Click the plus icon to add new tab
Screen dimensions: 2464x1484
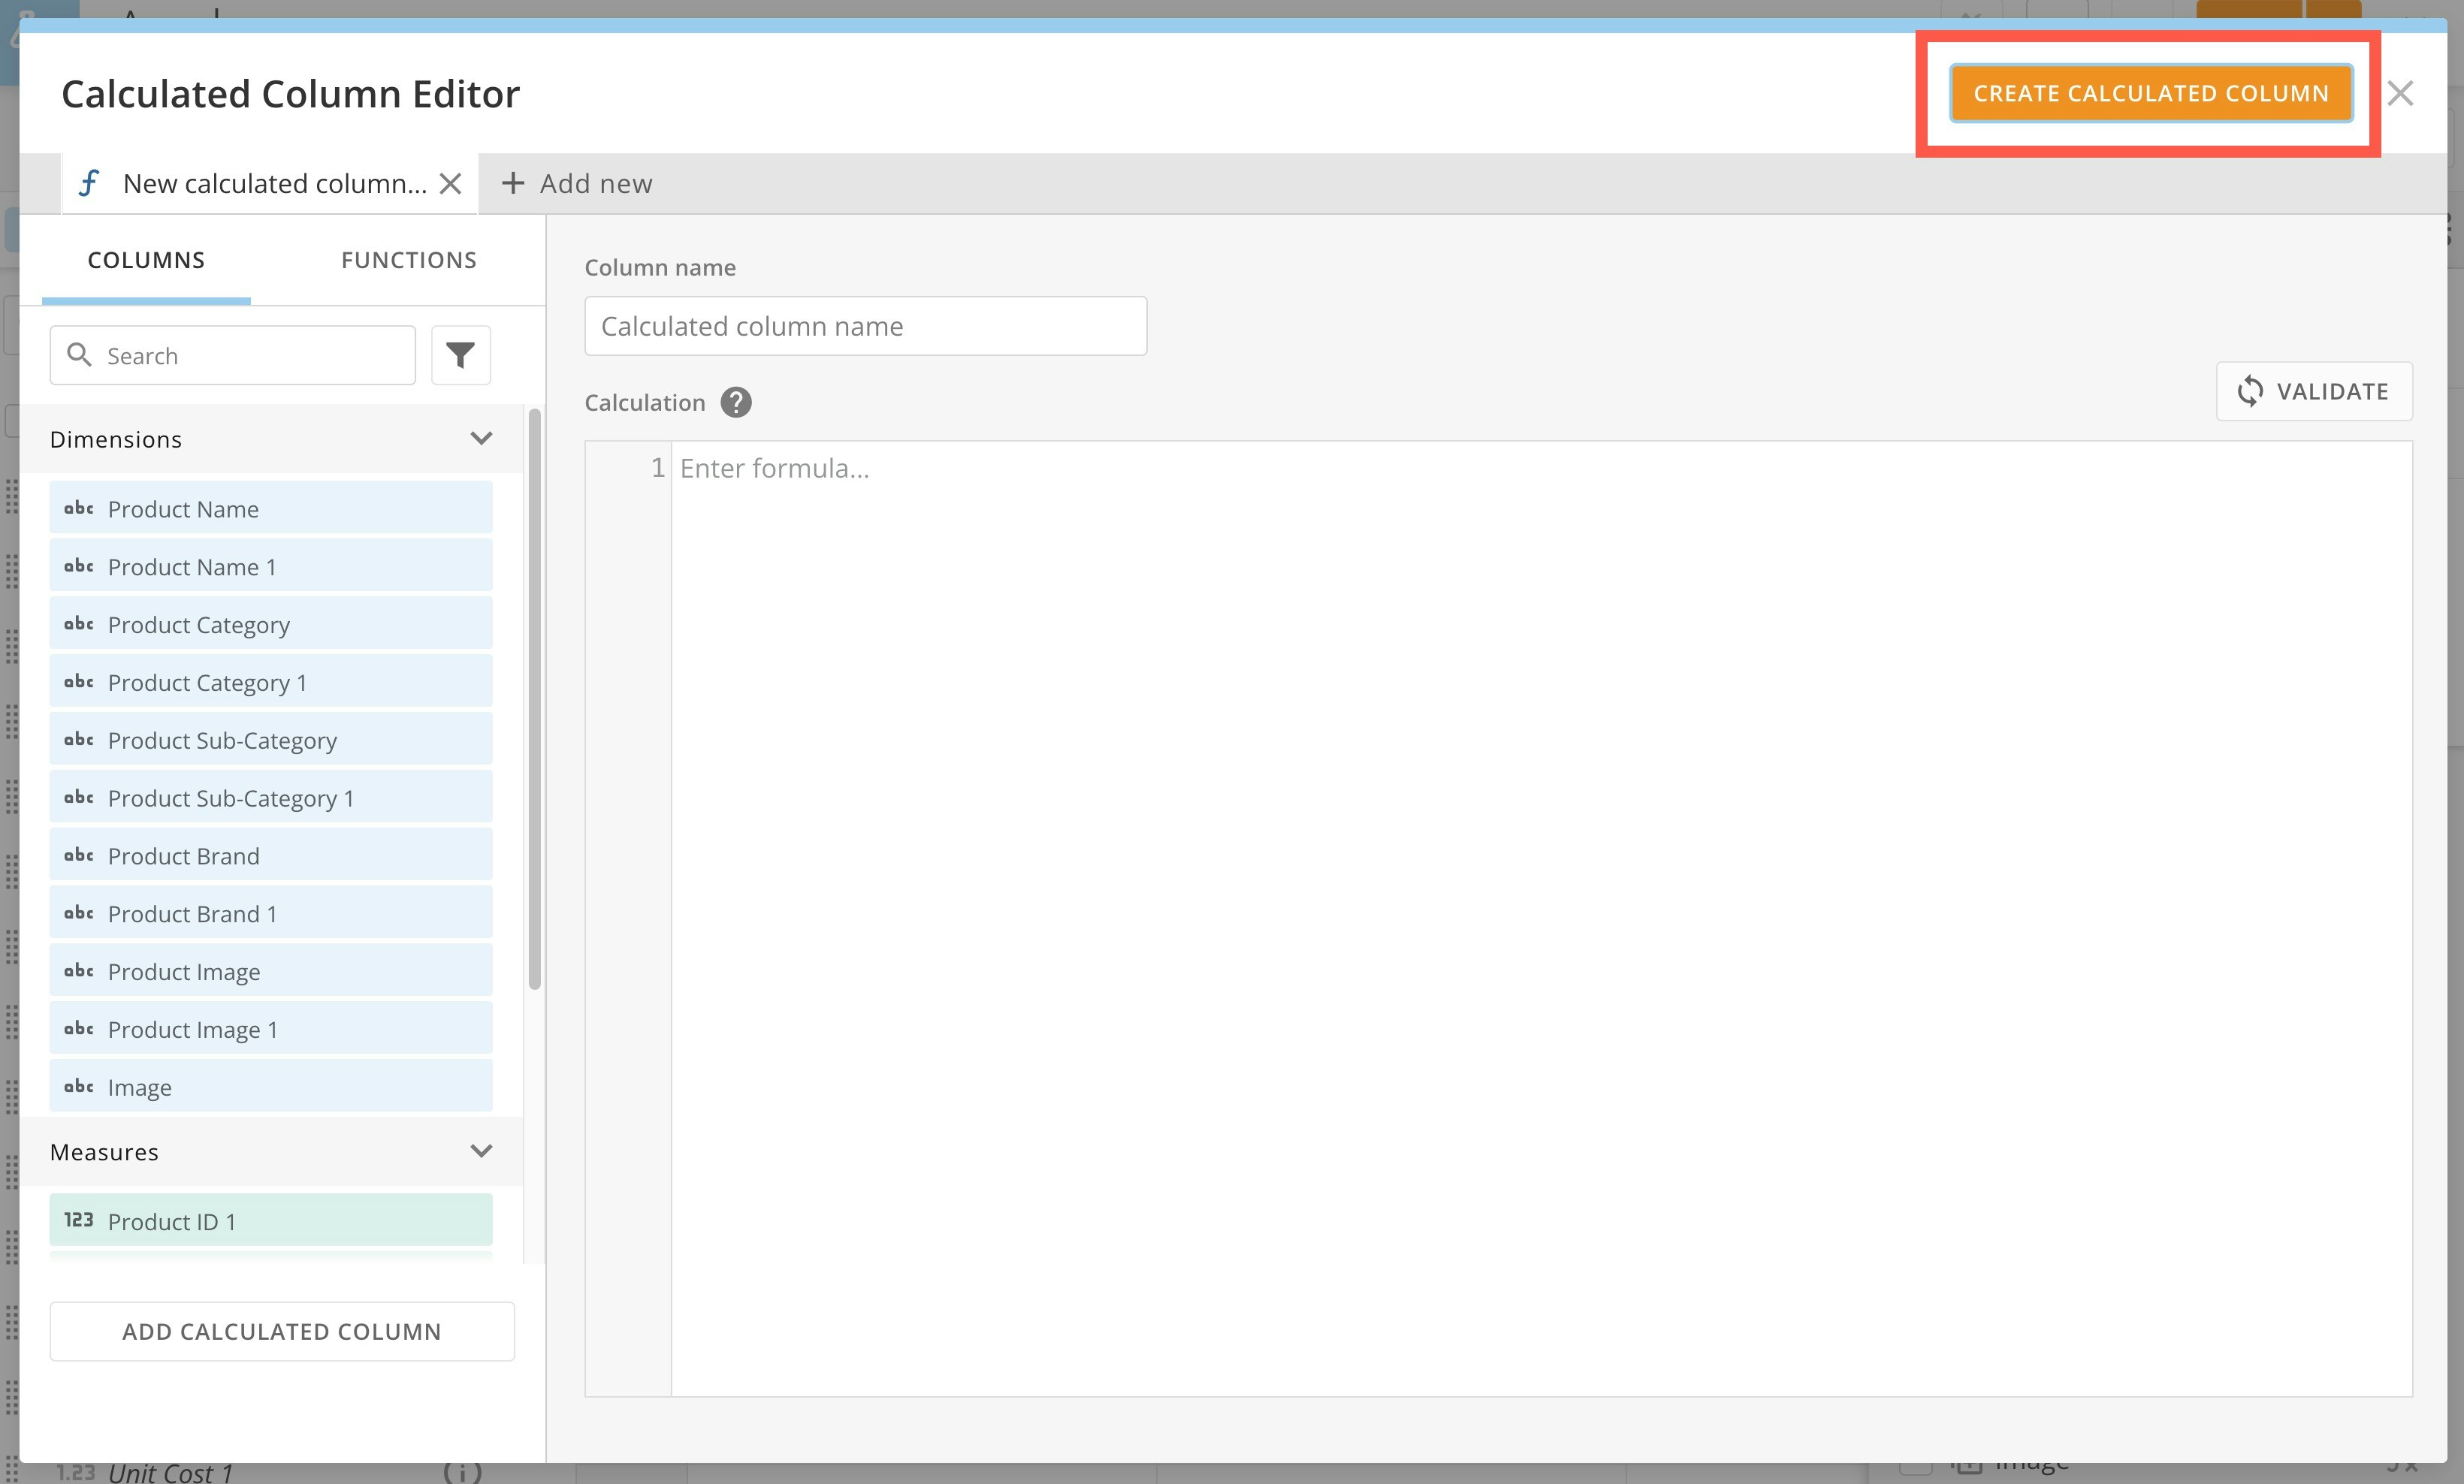(513, 184)
